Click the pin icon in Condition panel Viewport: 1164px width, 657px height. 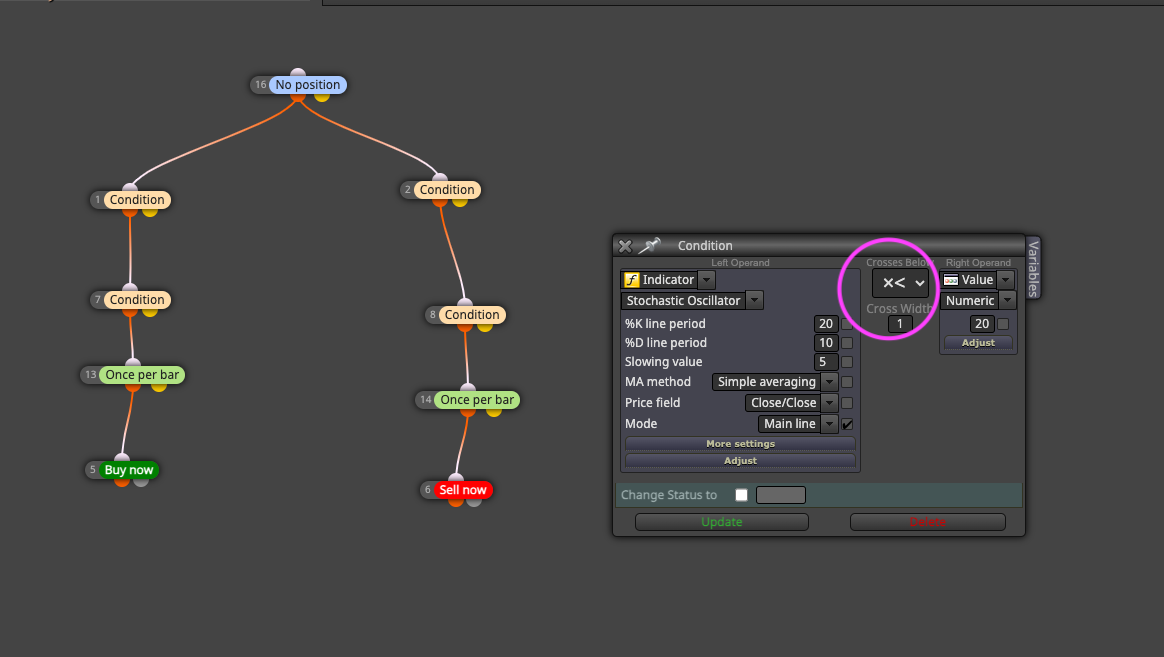coord(650,245)
